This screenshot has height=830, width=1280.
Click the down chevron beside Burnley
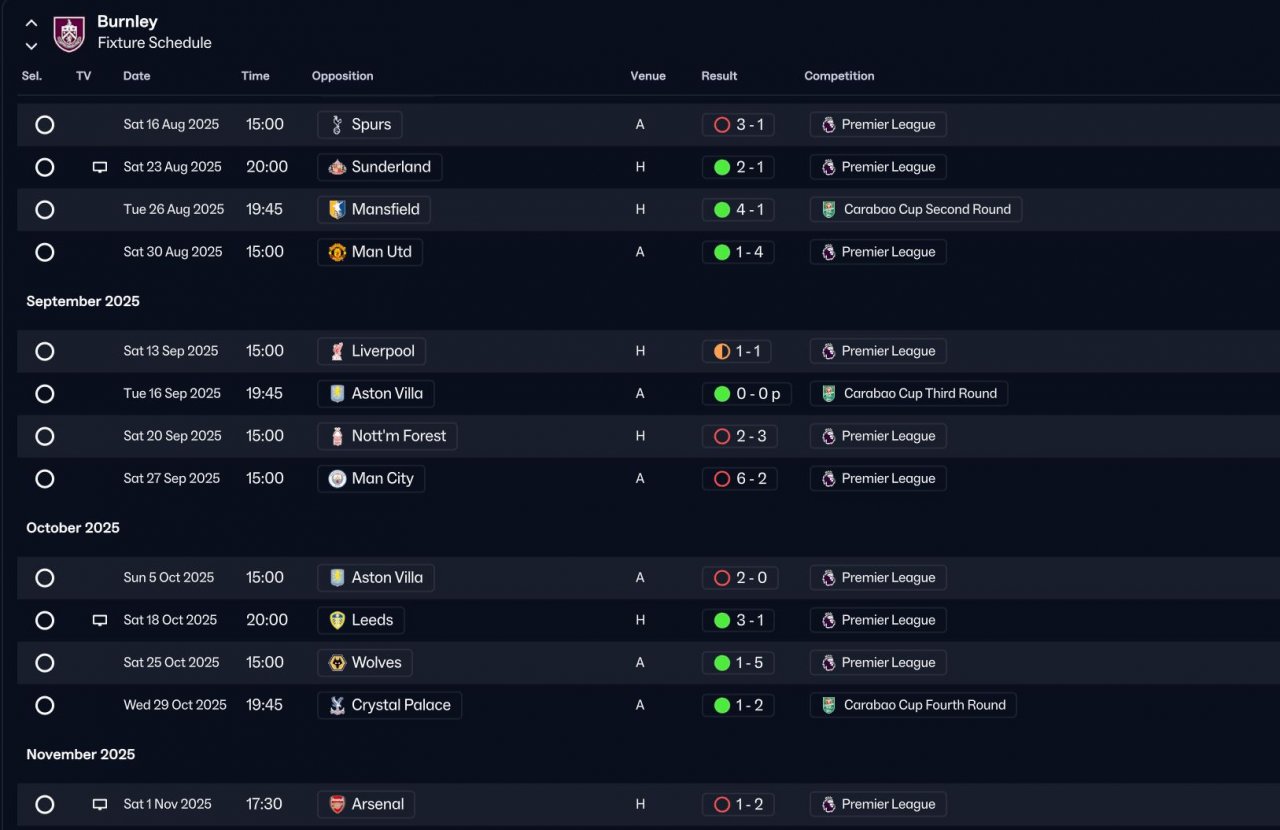32,45
